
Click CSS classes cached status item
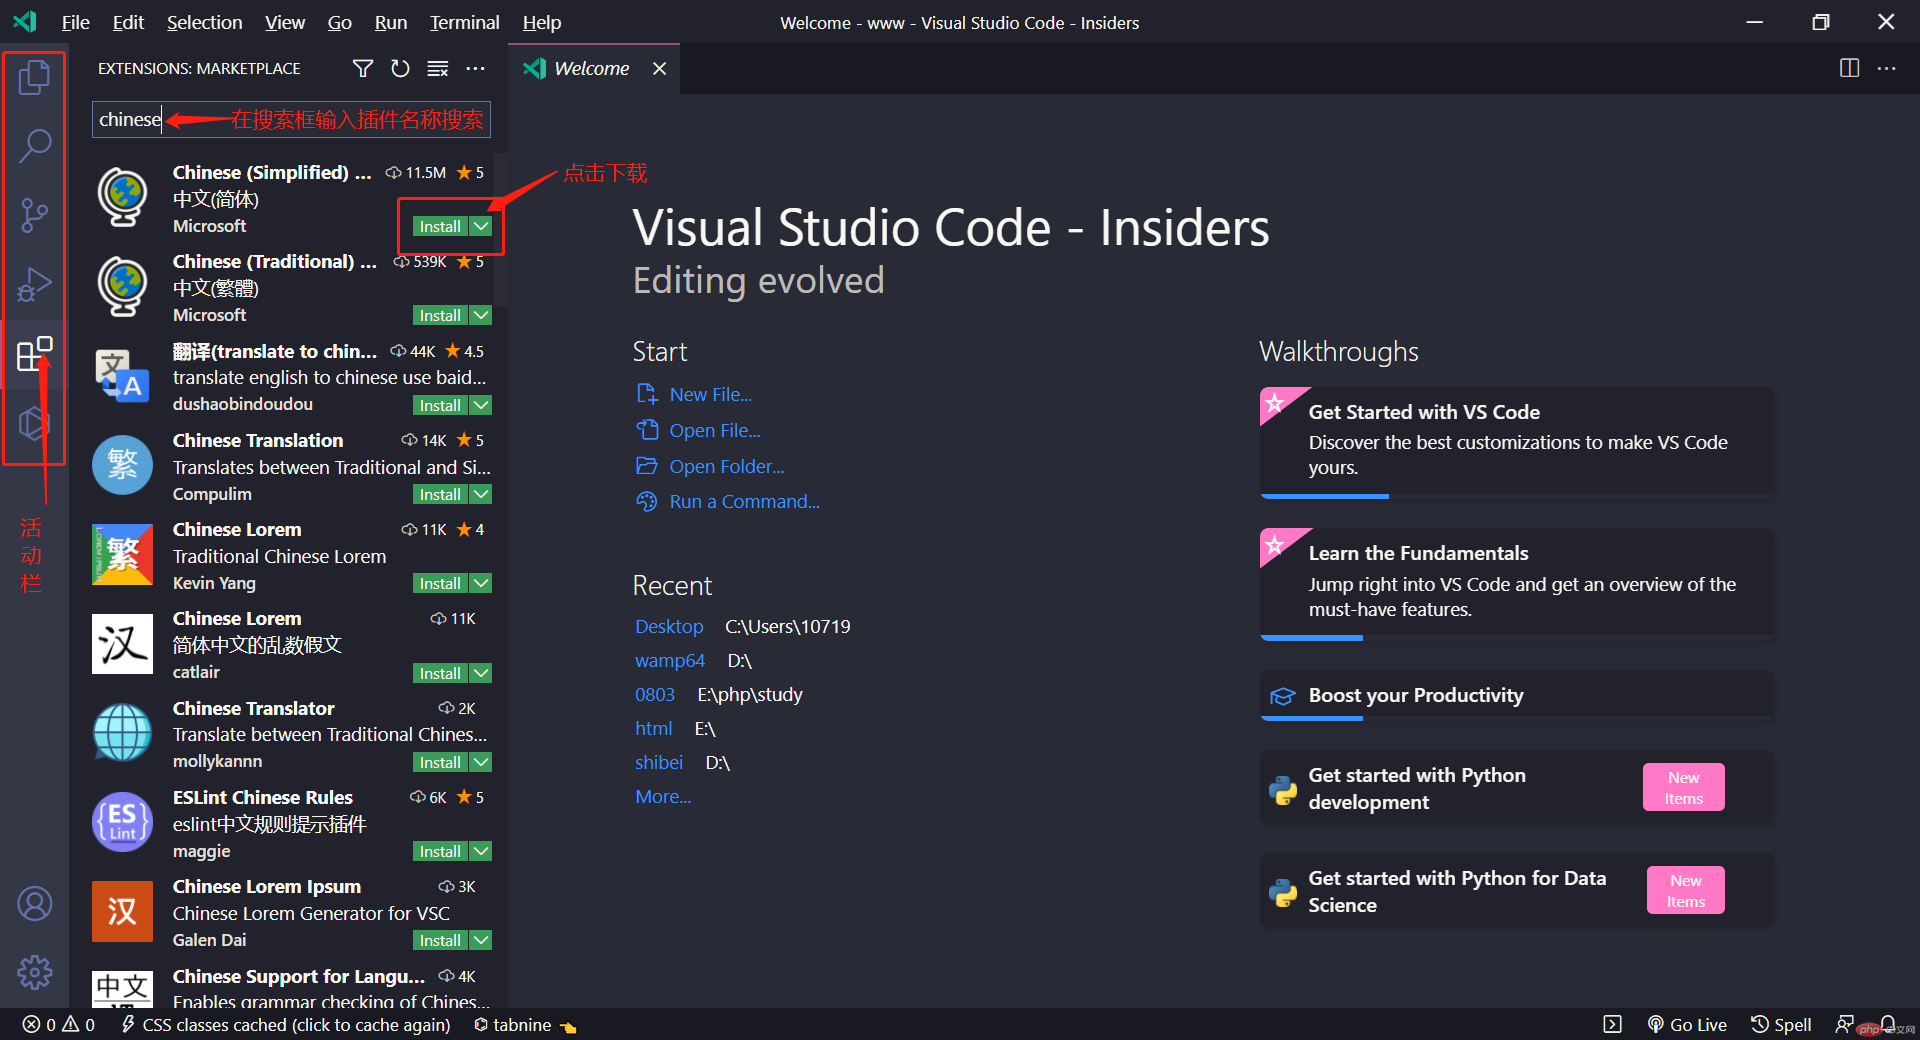[x=285, y=1025]
